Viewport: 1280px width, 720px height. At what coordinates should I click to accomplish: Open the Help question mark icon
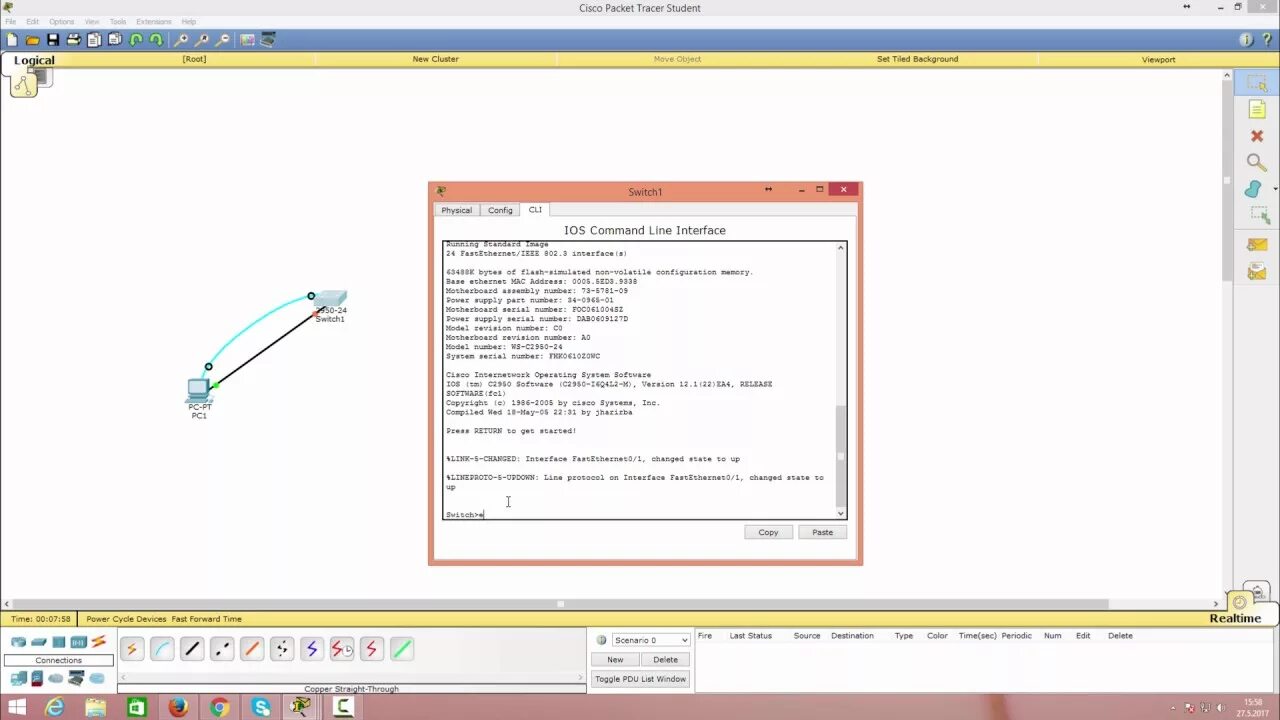pyautogui.click(x=1266, y=40)
